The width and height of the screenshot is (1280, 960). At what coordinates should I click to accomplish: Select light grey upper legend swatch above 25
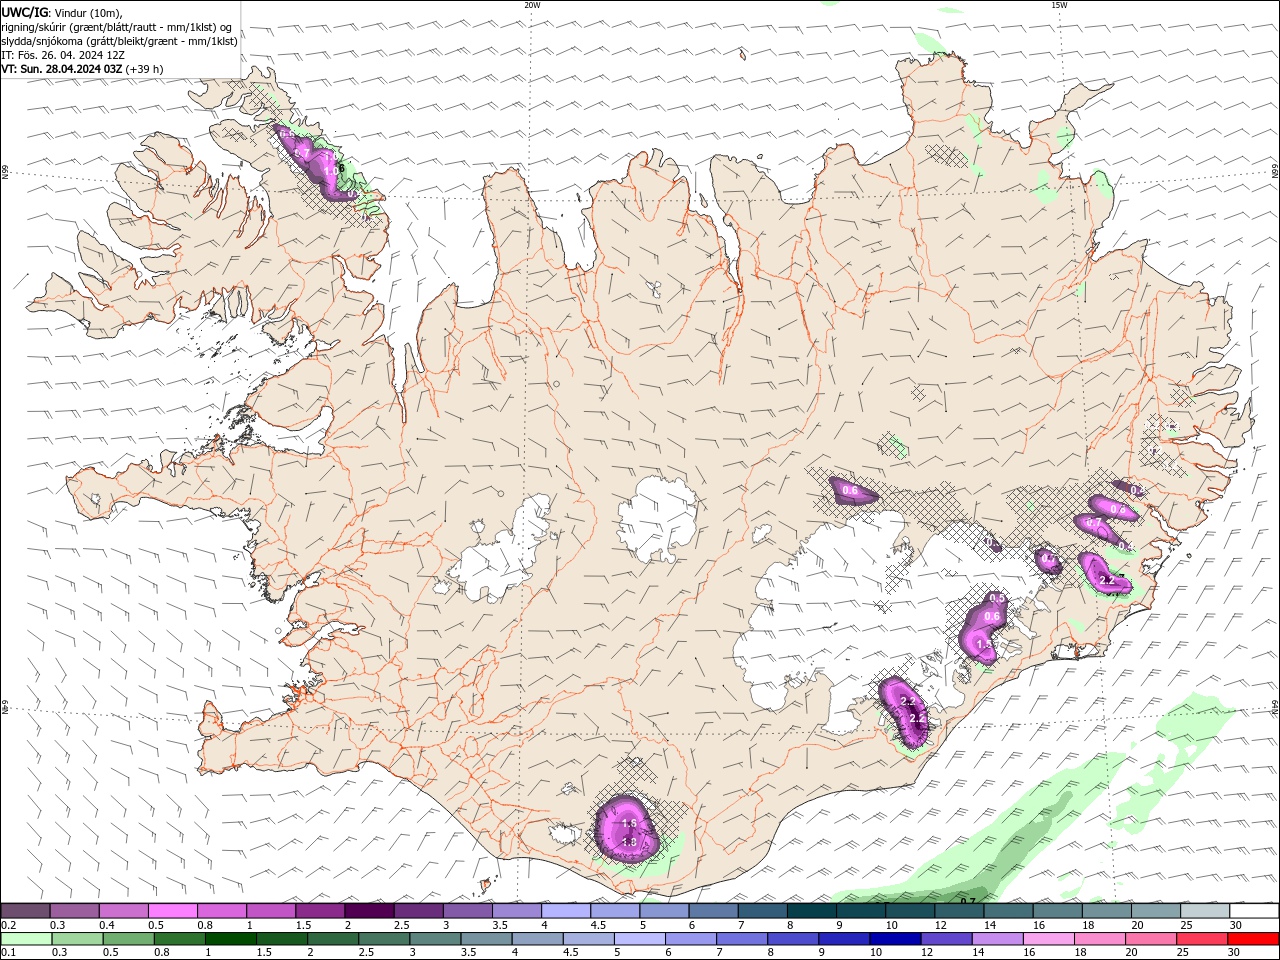1206,911
